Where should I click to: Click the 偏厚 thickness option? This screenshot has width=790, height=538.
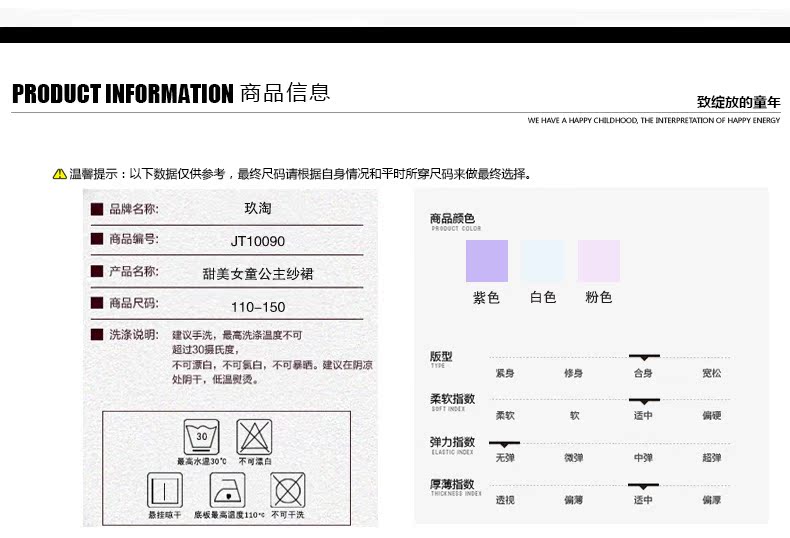point(712,500)
